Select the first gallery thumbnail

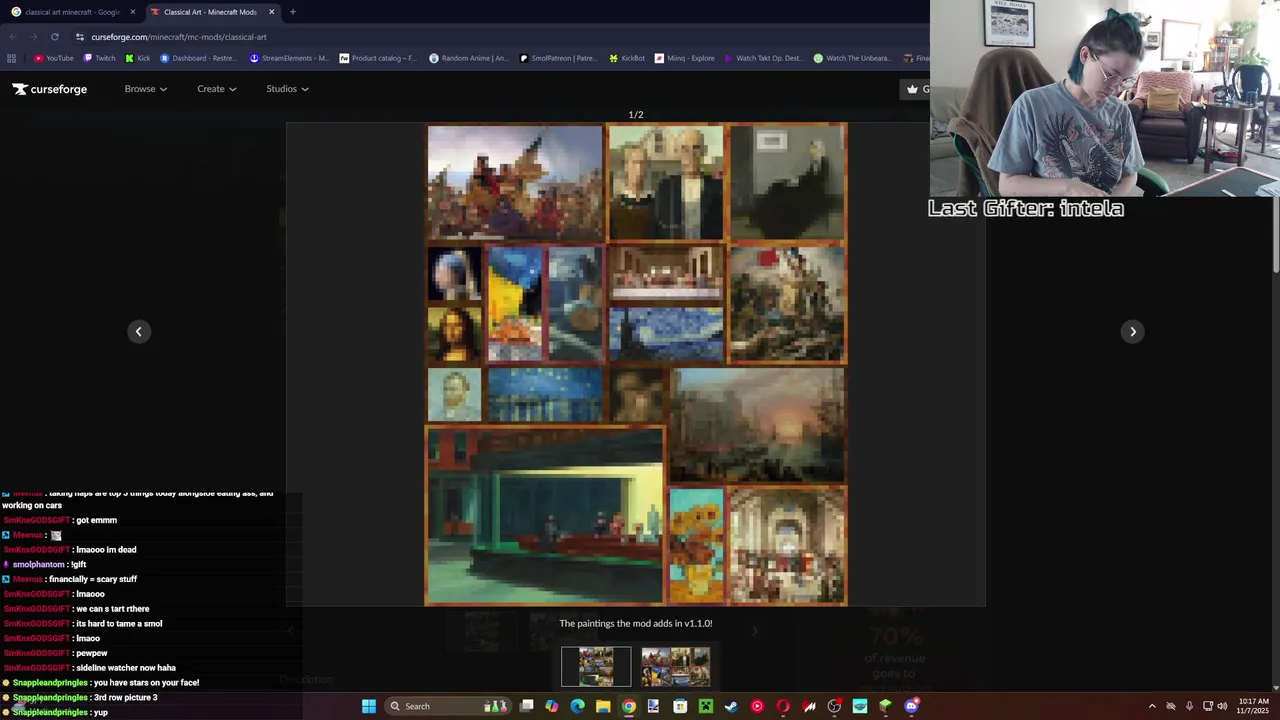[x=596, y=667]
